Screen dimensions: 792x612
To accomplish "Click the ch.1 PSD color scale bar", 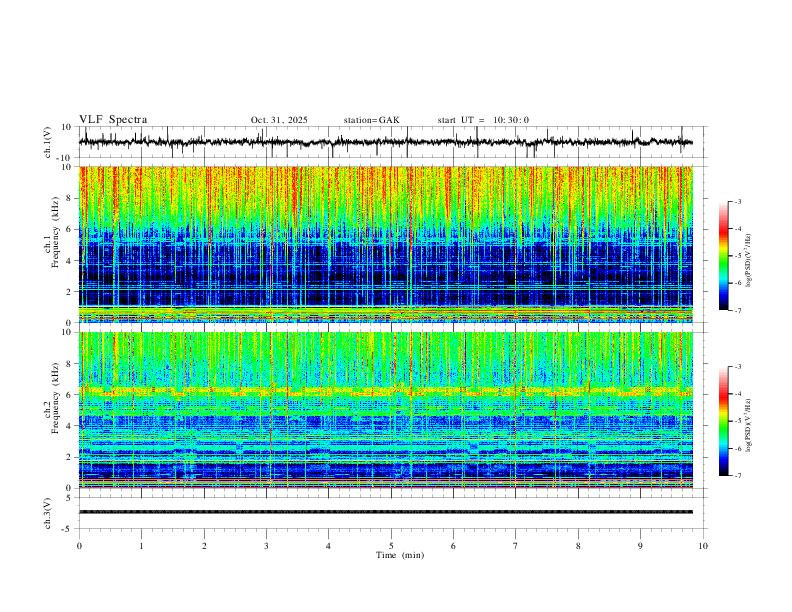I will click(724, 256).
